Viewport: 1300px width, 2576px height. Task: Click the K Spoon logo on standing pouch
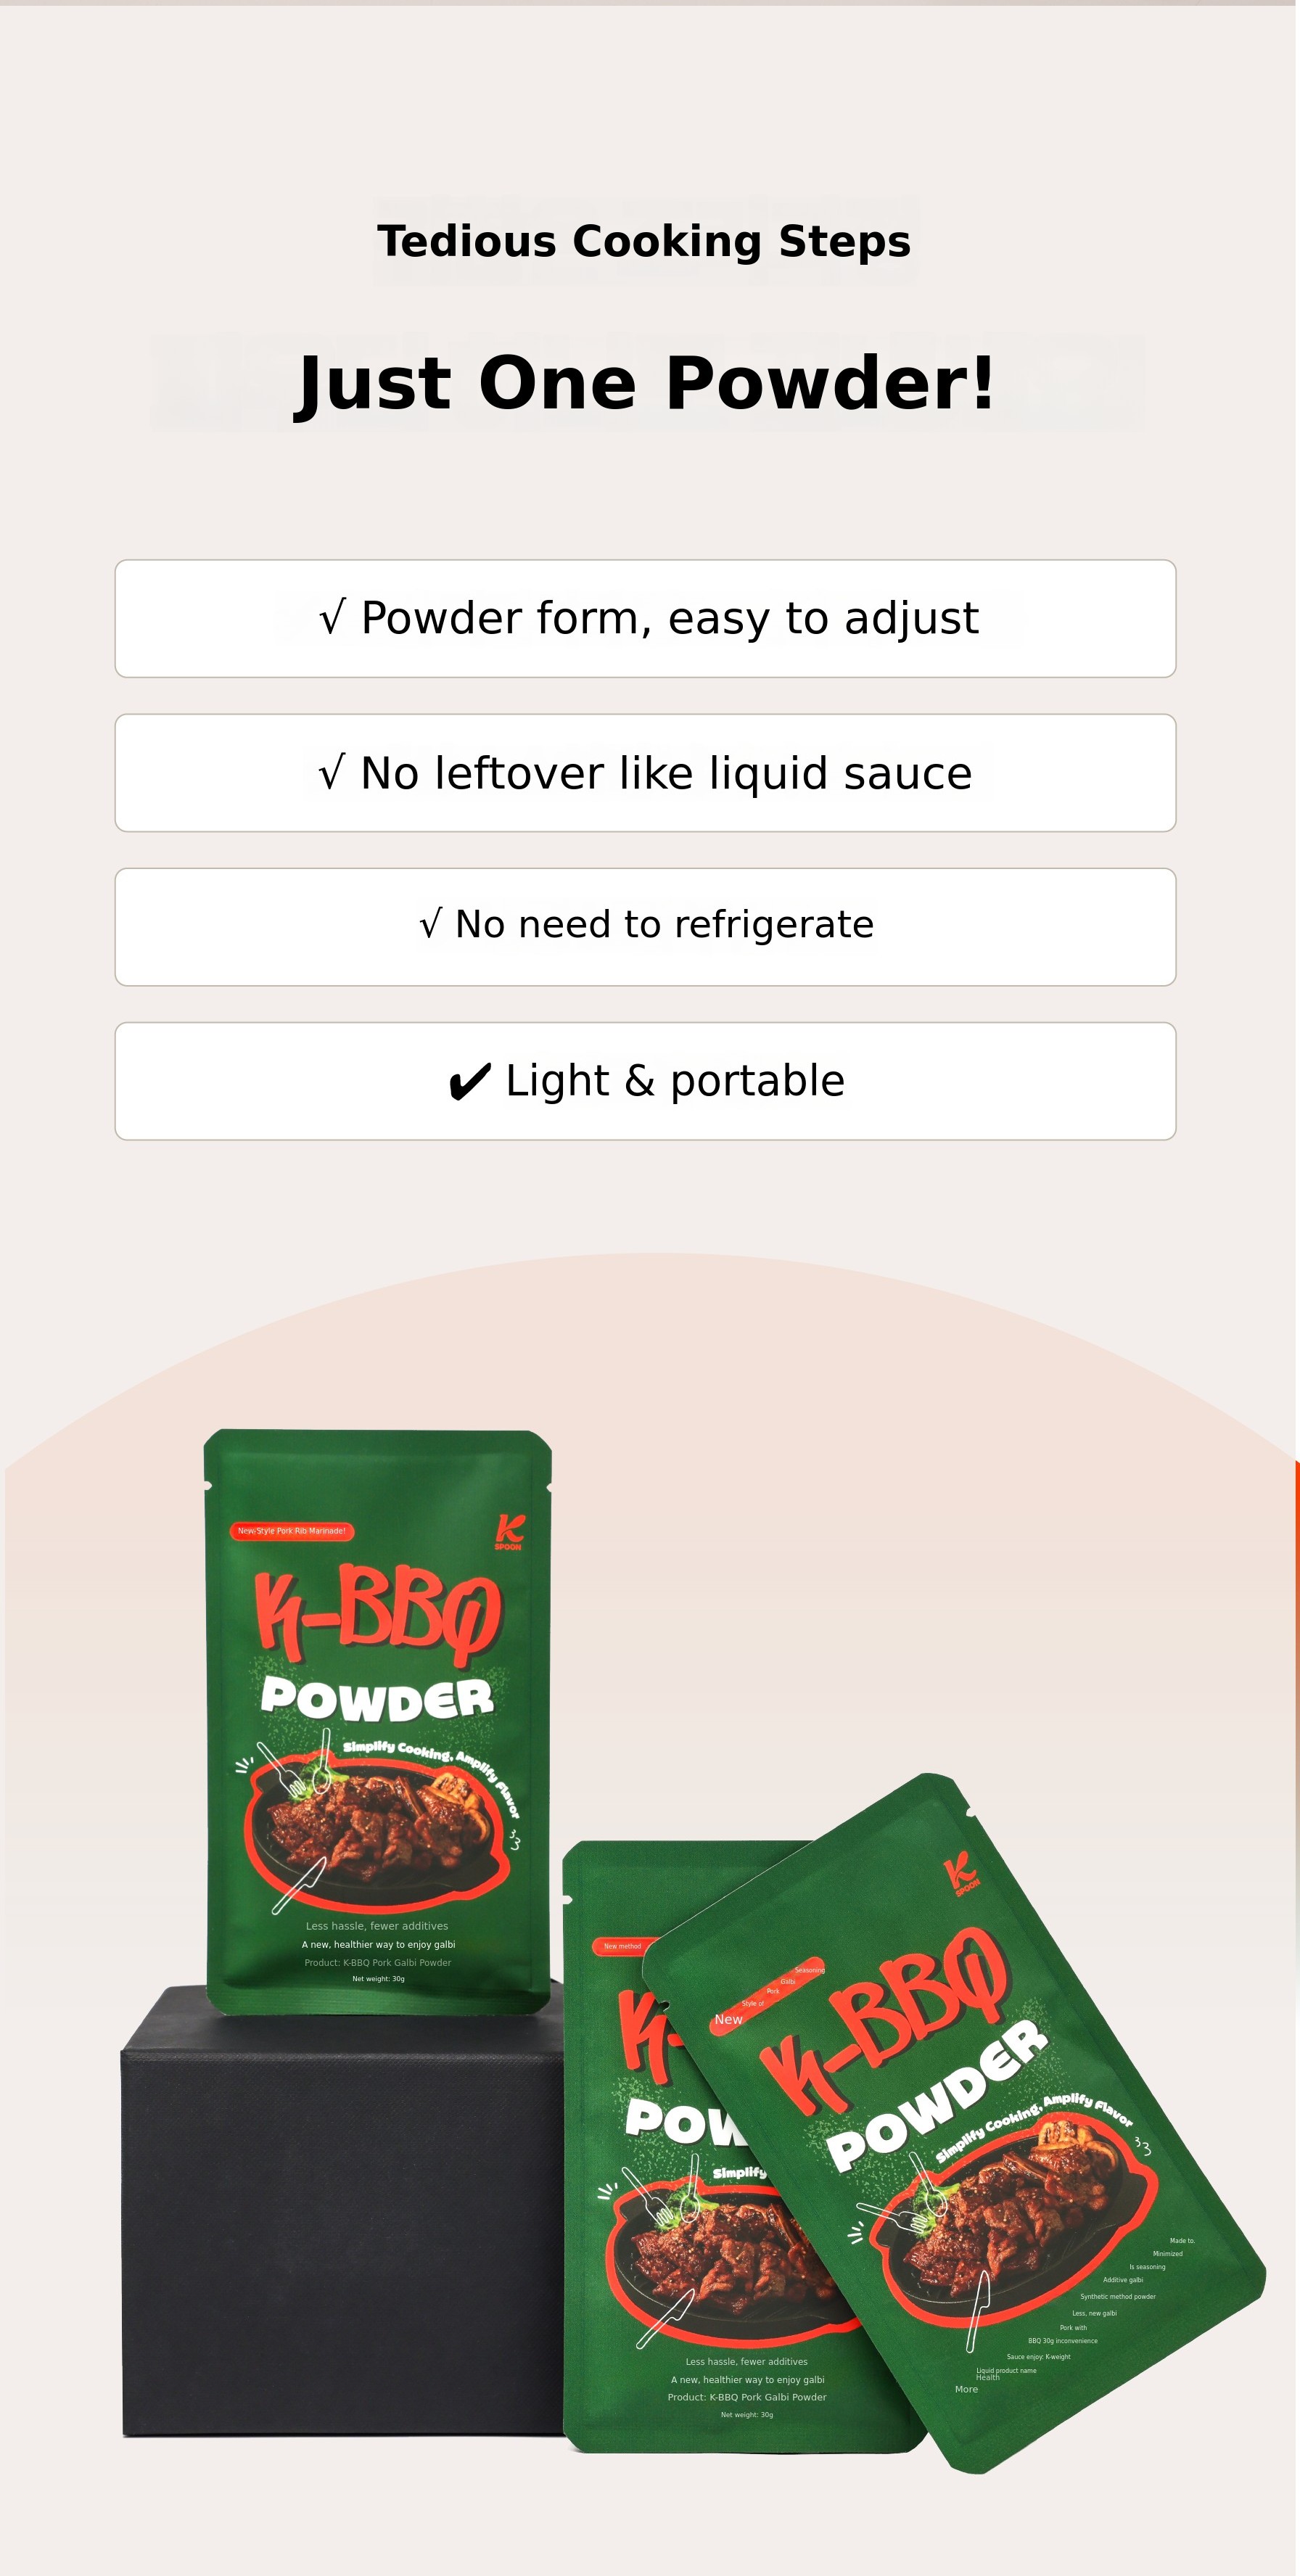click(x=508, y=1531)
